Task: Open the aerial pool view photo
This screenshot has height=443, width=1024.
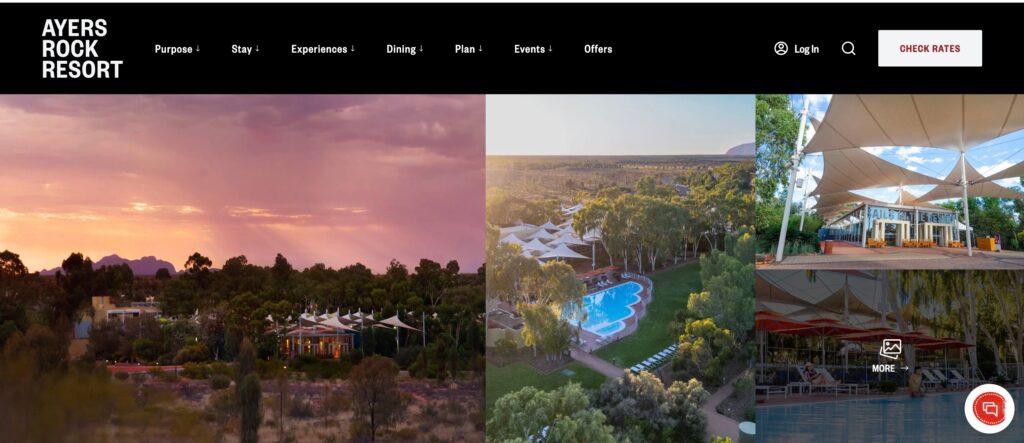Action: 620,269
